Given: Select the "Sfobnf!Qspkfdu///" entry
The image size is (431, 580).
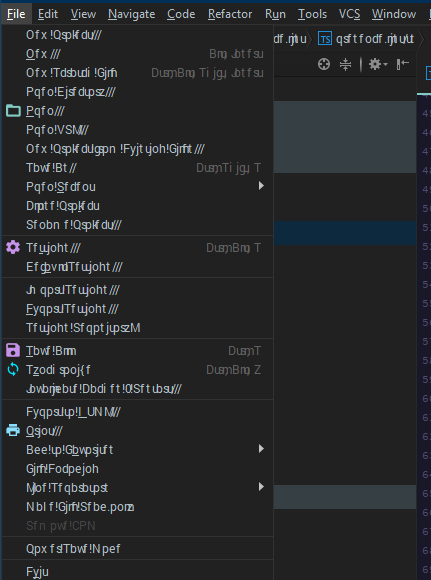Looking at the screenshot, I should (x=137, y=225).
